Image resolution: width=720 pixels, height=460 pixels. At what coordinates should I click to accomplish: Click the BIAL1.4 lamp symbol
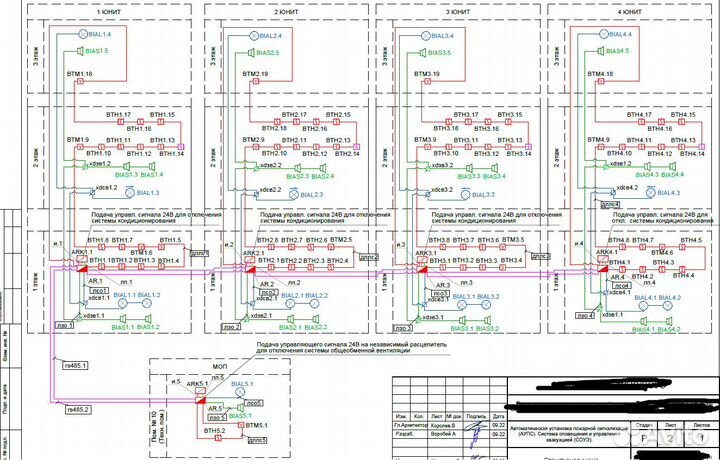(85, 36)
